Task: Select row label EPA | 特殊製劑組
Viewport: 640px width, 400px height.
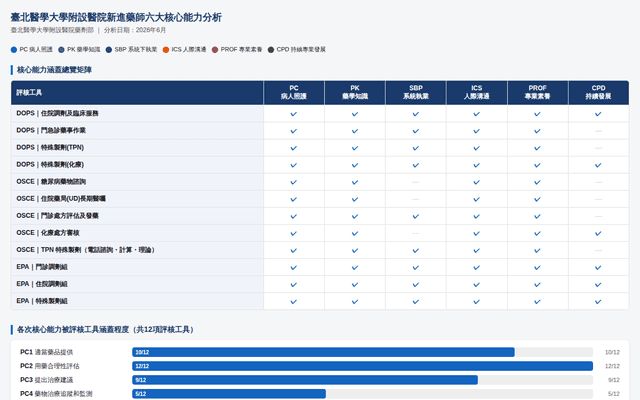Action: [42, 301]
